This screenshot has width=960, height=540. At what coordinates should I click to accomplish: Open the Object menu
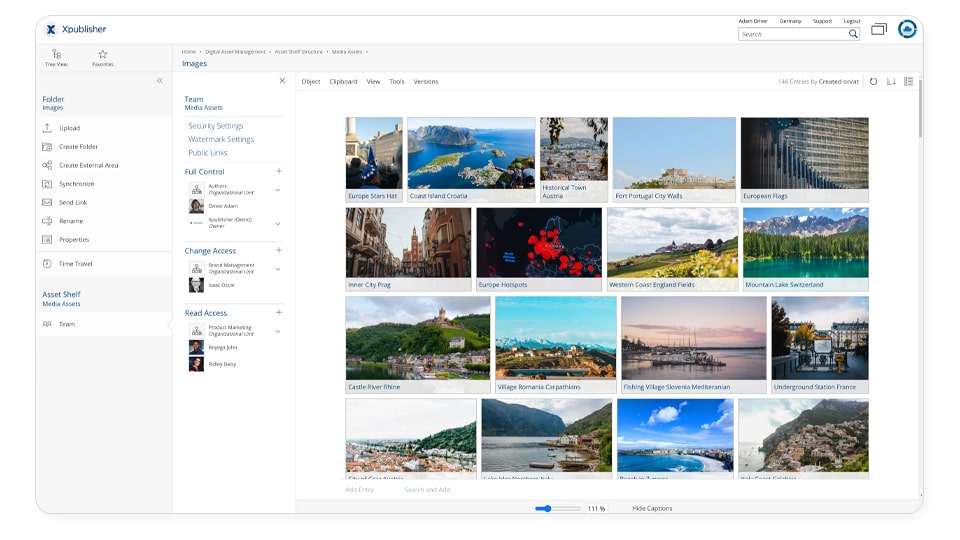click(310, 81)
